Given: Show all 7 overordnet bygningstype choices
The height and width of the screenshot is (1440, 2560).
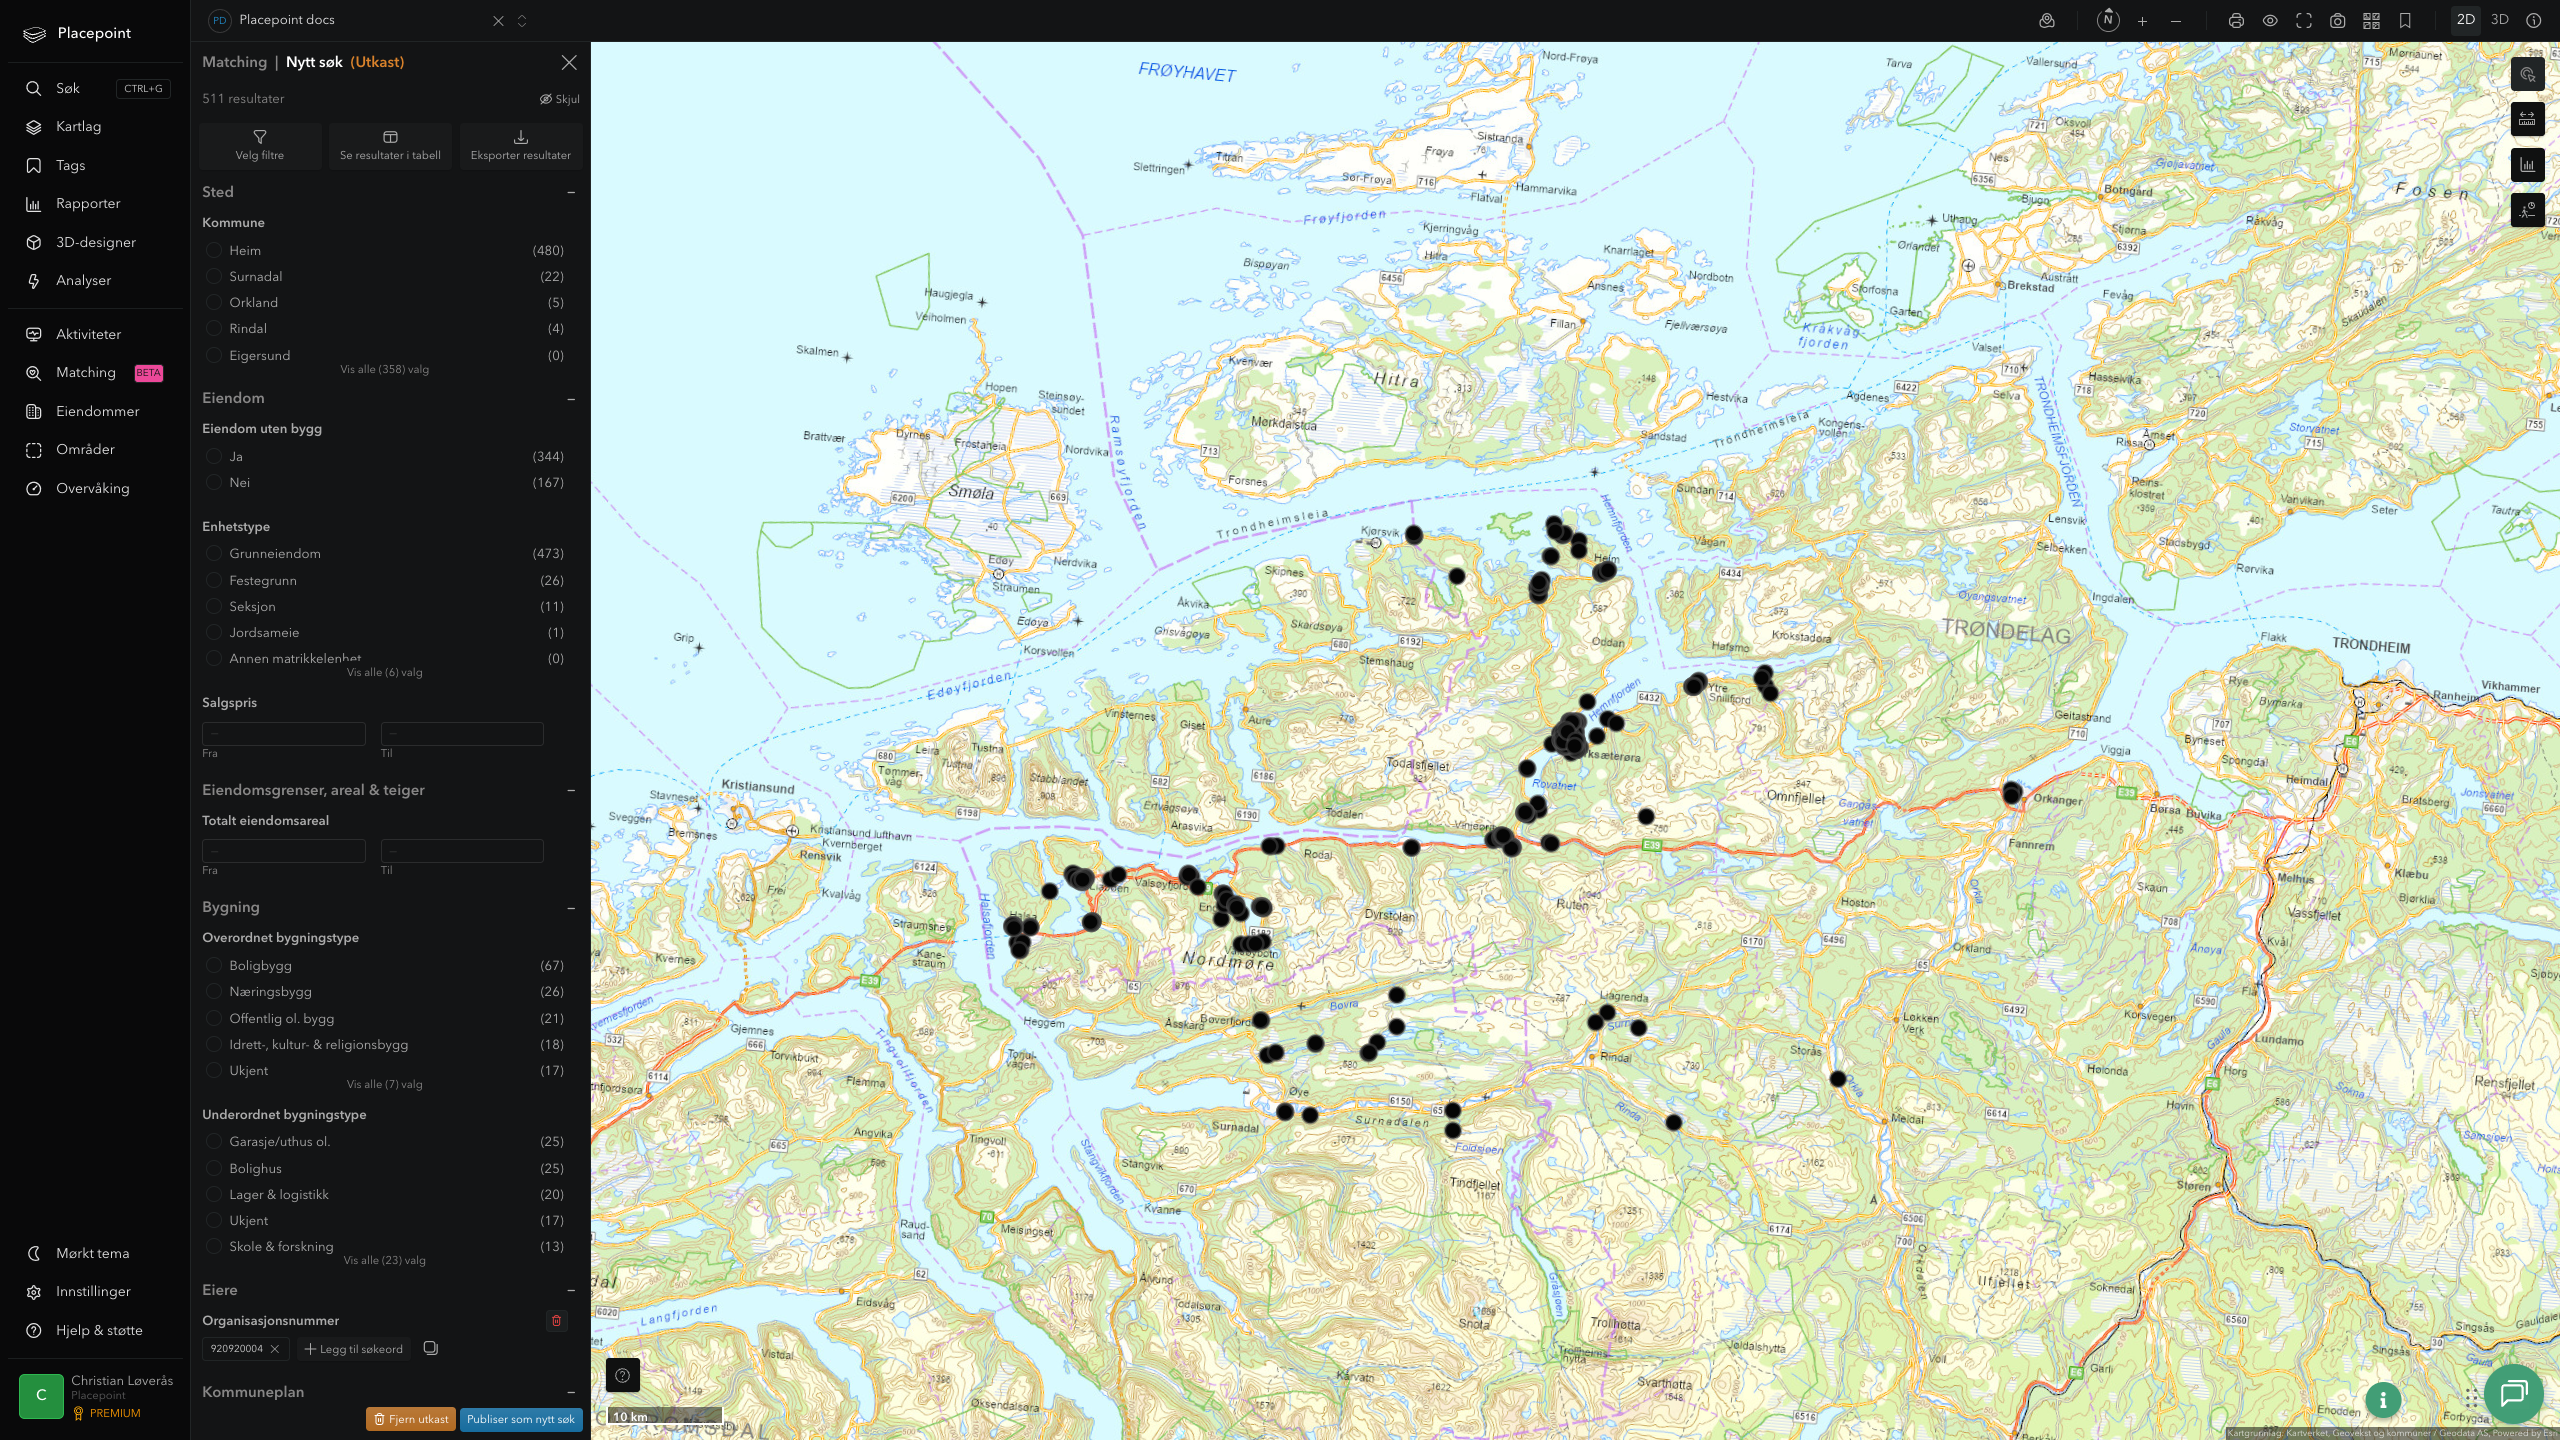Looking at the screenshot, I should click(x=384, y=1084).
